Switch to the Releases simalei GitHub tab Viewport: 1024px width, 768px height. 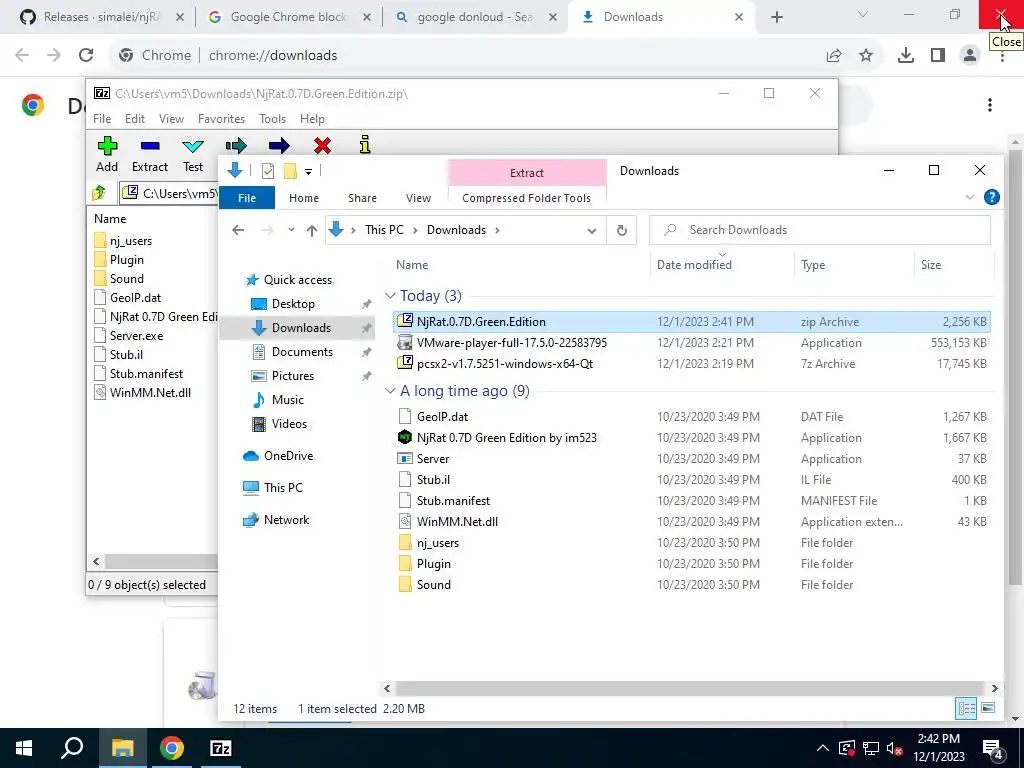[x=101, y=17]
